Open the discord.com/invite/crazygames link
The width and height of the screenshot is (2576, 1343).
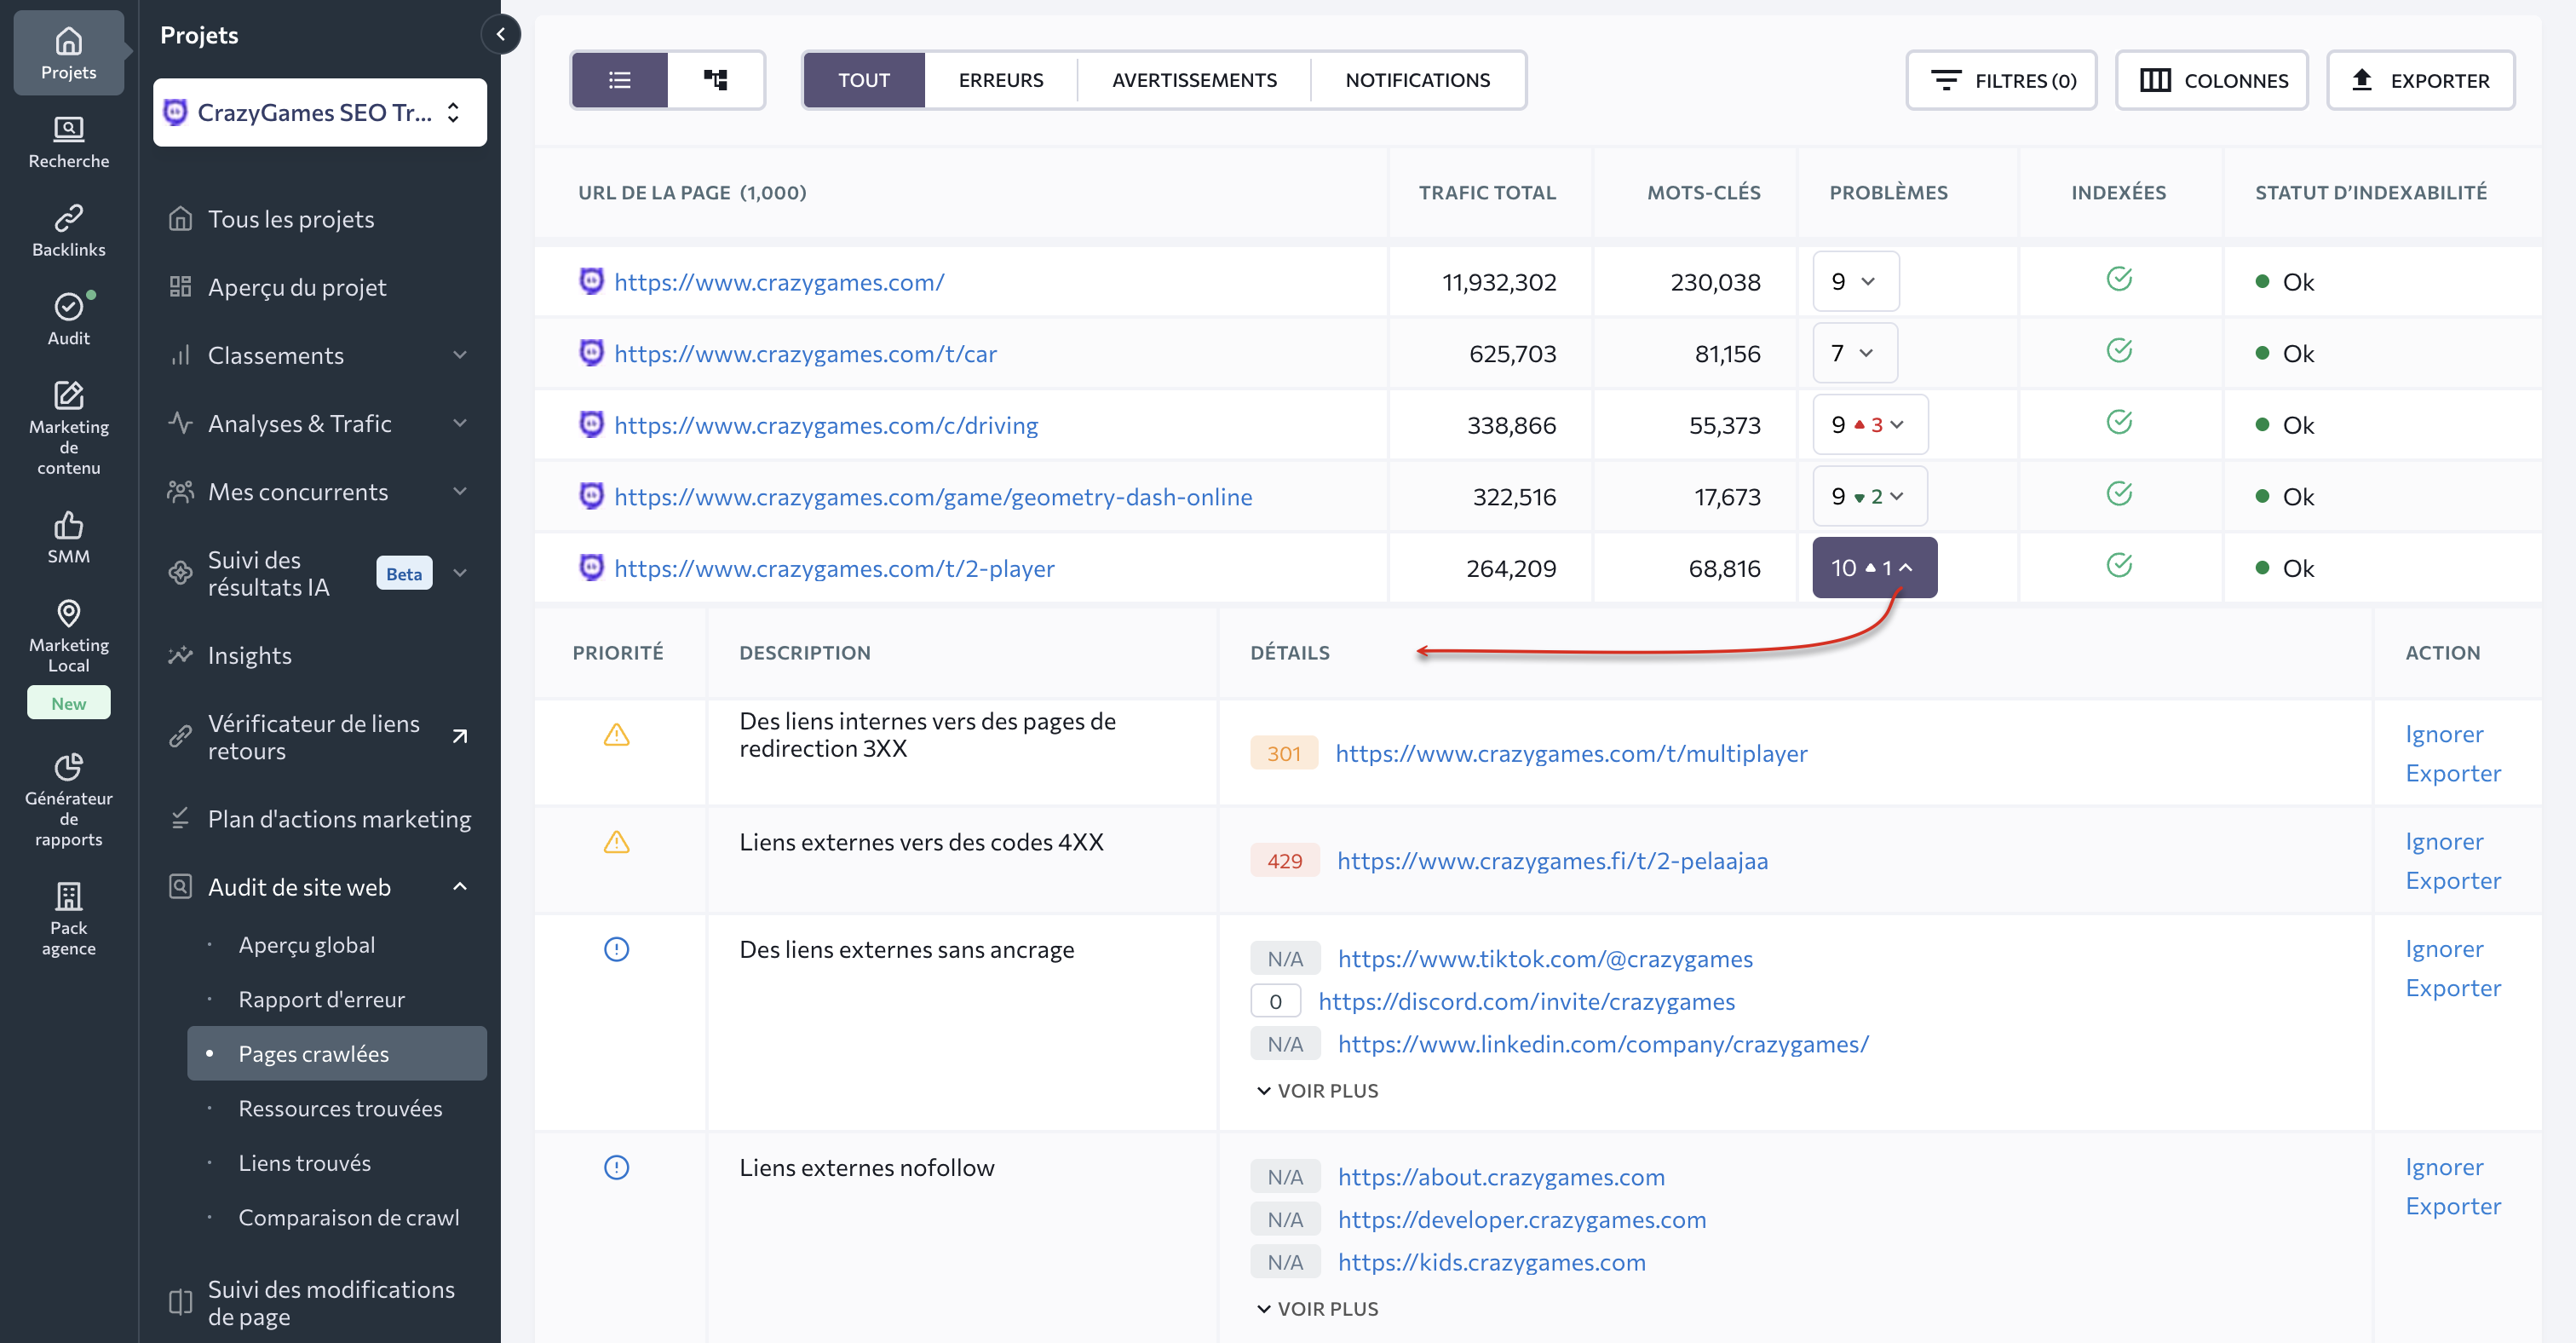[x=1526, y=1001]
